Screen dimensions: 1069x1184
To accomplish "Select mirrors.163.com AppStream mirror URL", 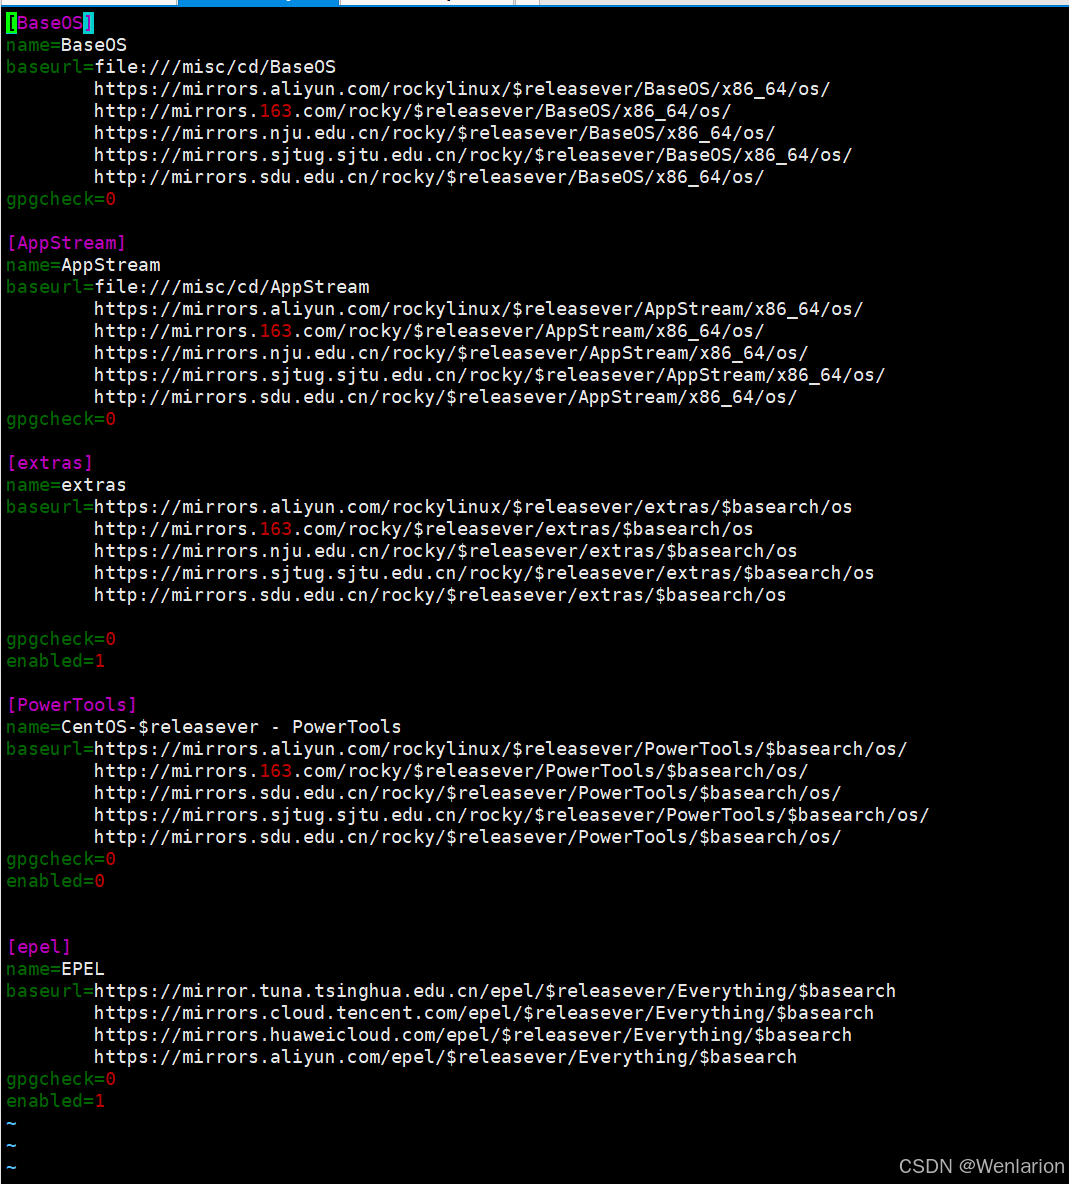I will point(430,331).
